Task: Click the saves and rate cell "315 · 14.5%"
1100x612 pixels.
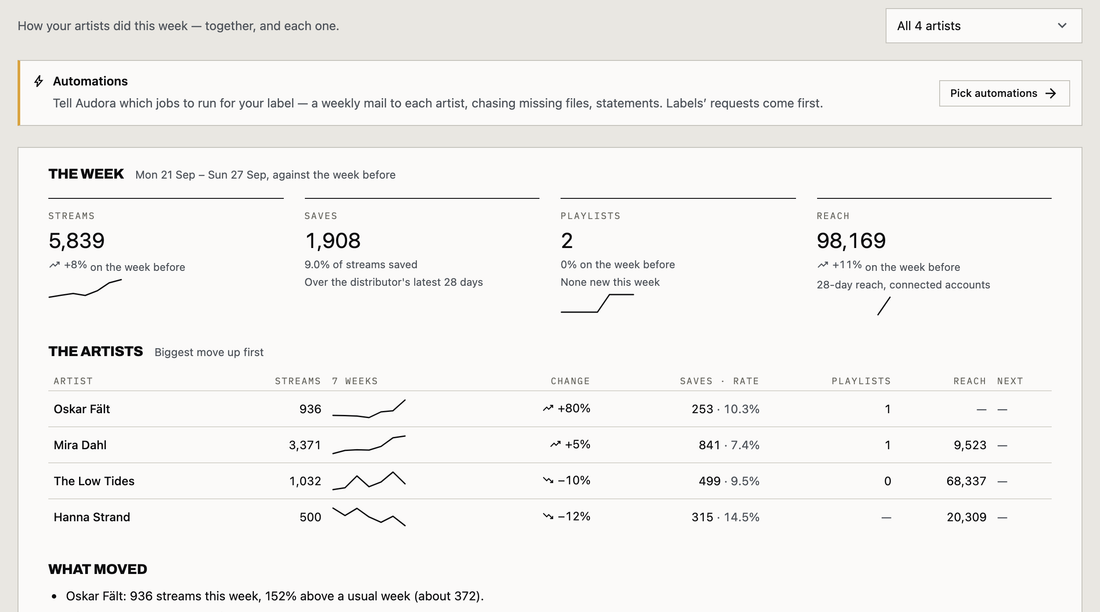Action: [x=725, y=517]
